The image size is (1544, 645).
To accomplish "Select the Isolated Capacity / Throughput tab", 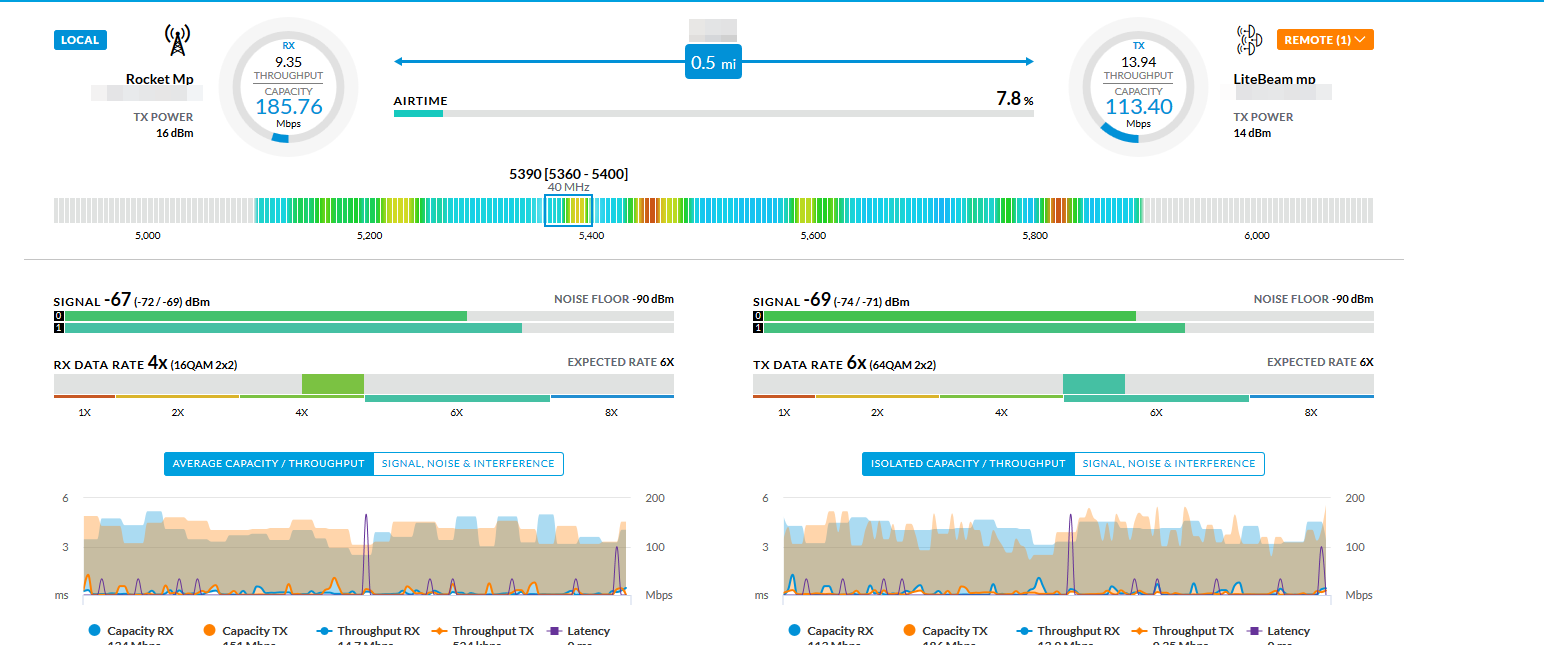I will pyautogui.click(x=968, y=464).
